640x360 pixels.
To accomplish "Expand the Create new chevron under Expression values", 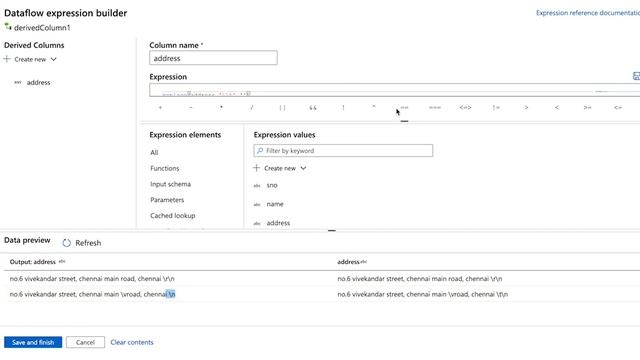I will pos(303,168).
